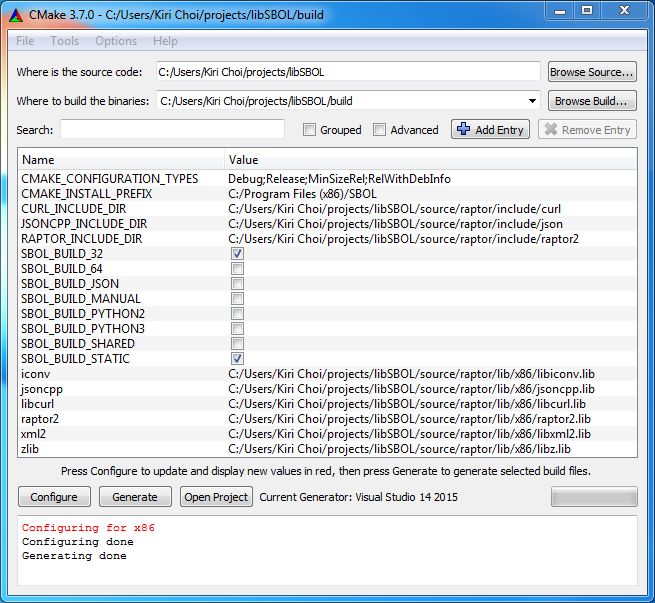
Task: Check SBOL_BUILD_JSON checkbox
Action: tap(237, 284)
